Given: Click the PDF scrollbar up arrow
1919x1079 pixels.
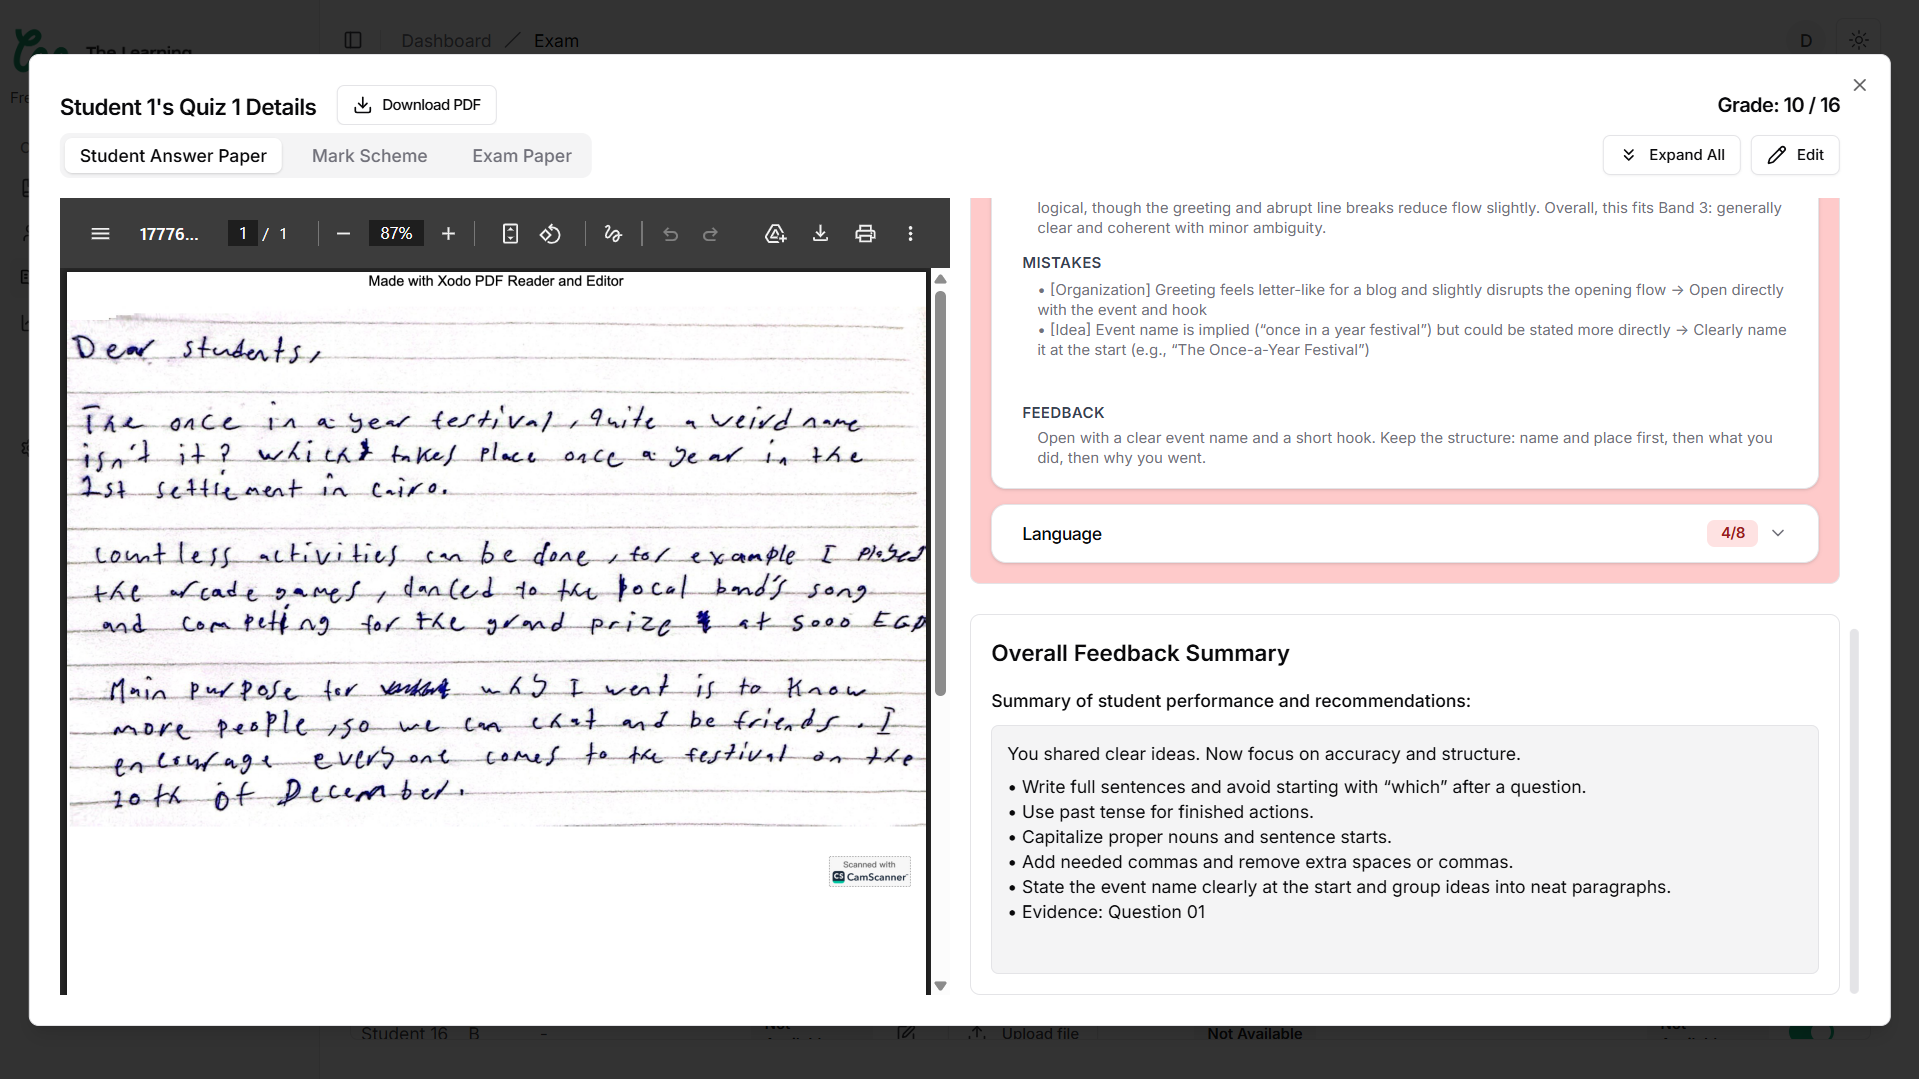Looking at the screenshot, I should click(940, 279).
